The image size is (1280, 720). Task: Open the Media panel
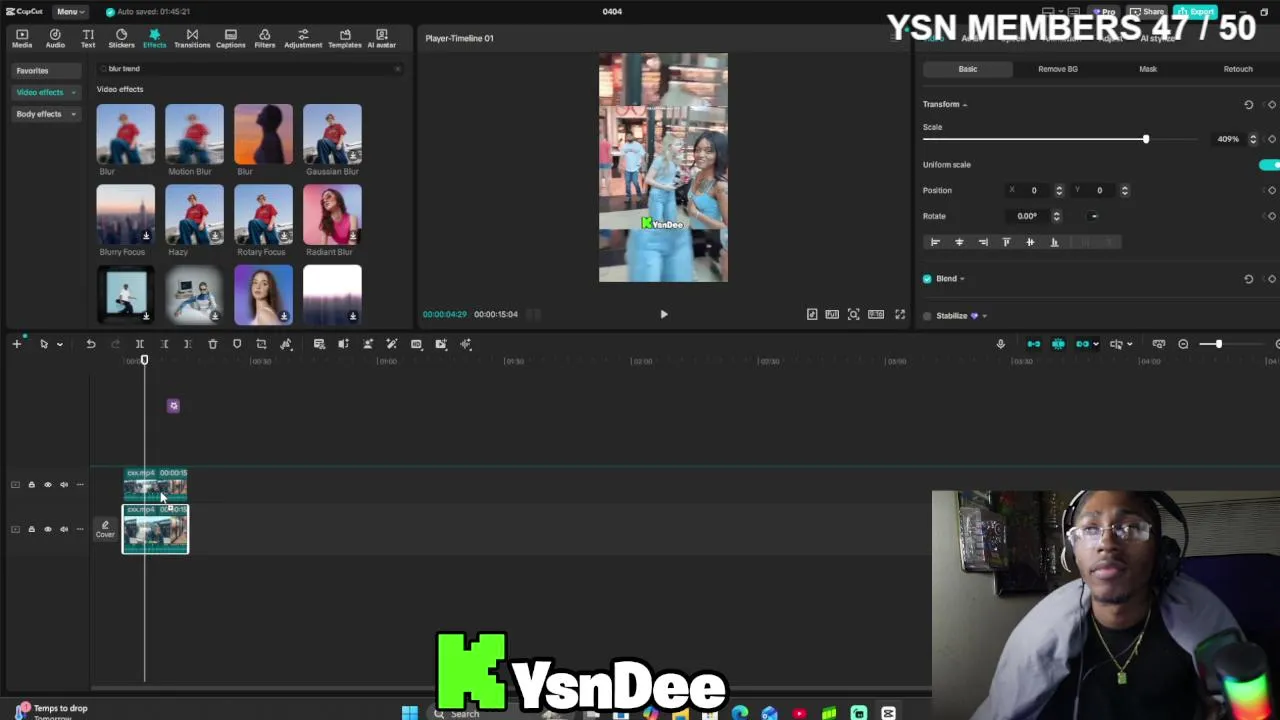(x=21, y=38)
